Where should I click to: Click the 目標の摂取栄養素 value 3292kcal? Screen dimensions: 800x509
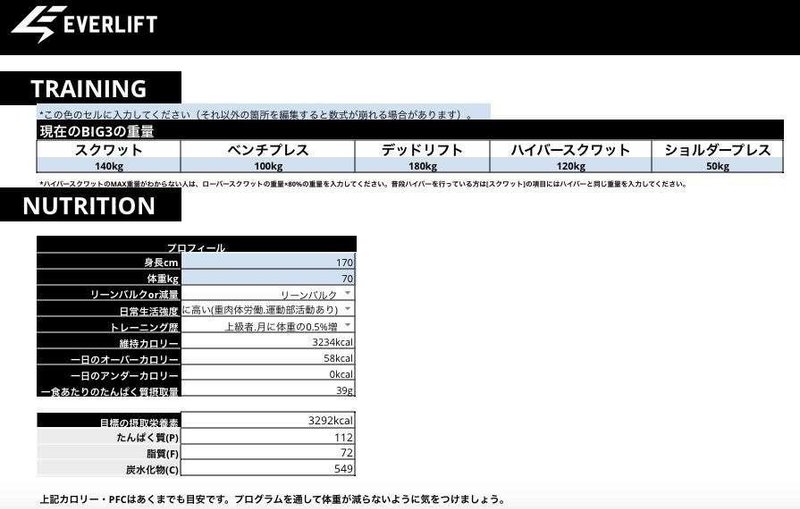(268, 420)
